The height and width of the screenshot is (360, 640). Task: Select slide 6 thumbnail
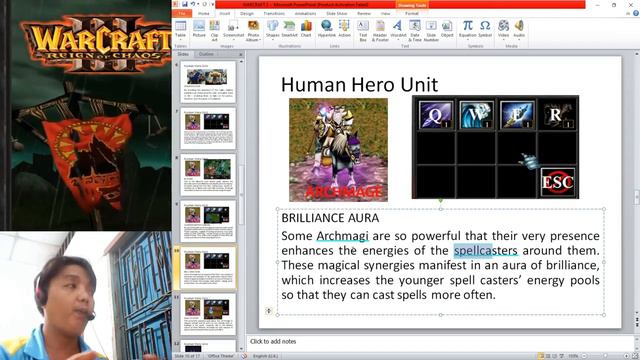click(208, 82)
